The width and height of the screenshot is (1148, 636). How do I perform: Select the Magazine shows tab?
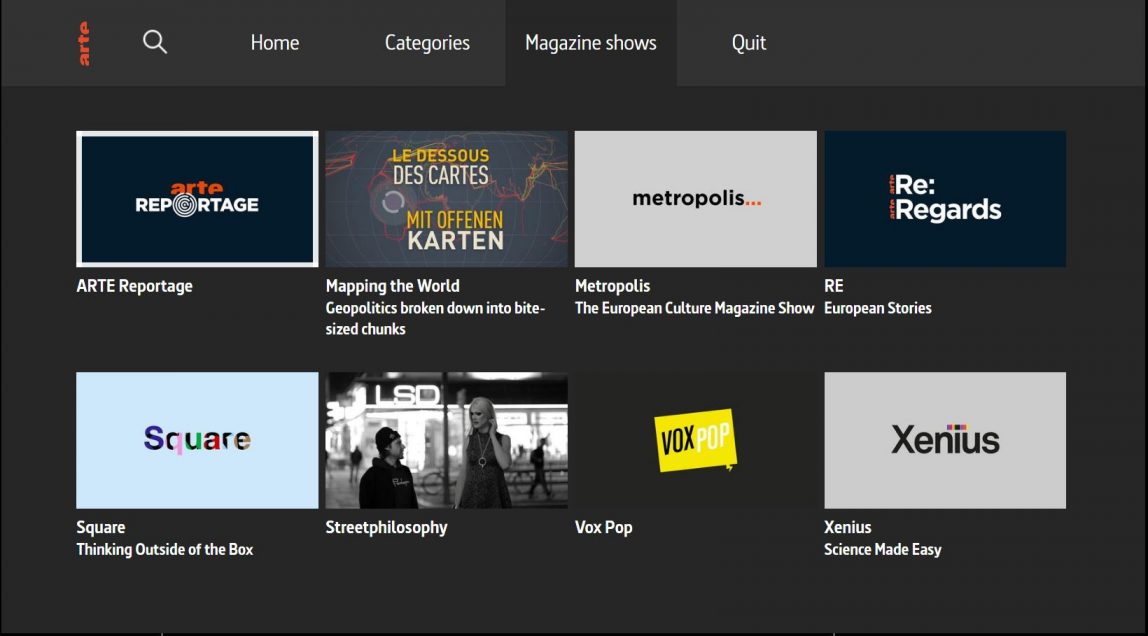point(591,42)
